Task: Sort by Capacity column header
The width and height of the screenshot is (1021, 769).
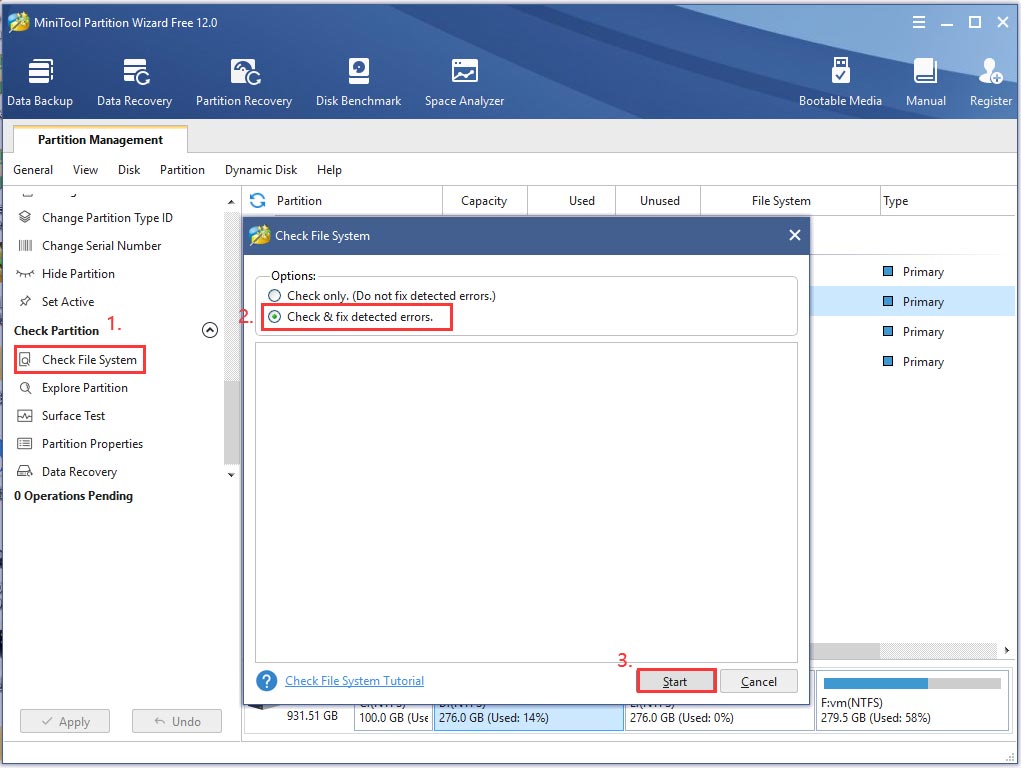Action: pyautogui.click(x=484, y=201)
